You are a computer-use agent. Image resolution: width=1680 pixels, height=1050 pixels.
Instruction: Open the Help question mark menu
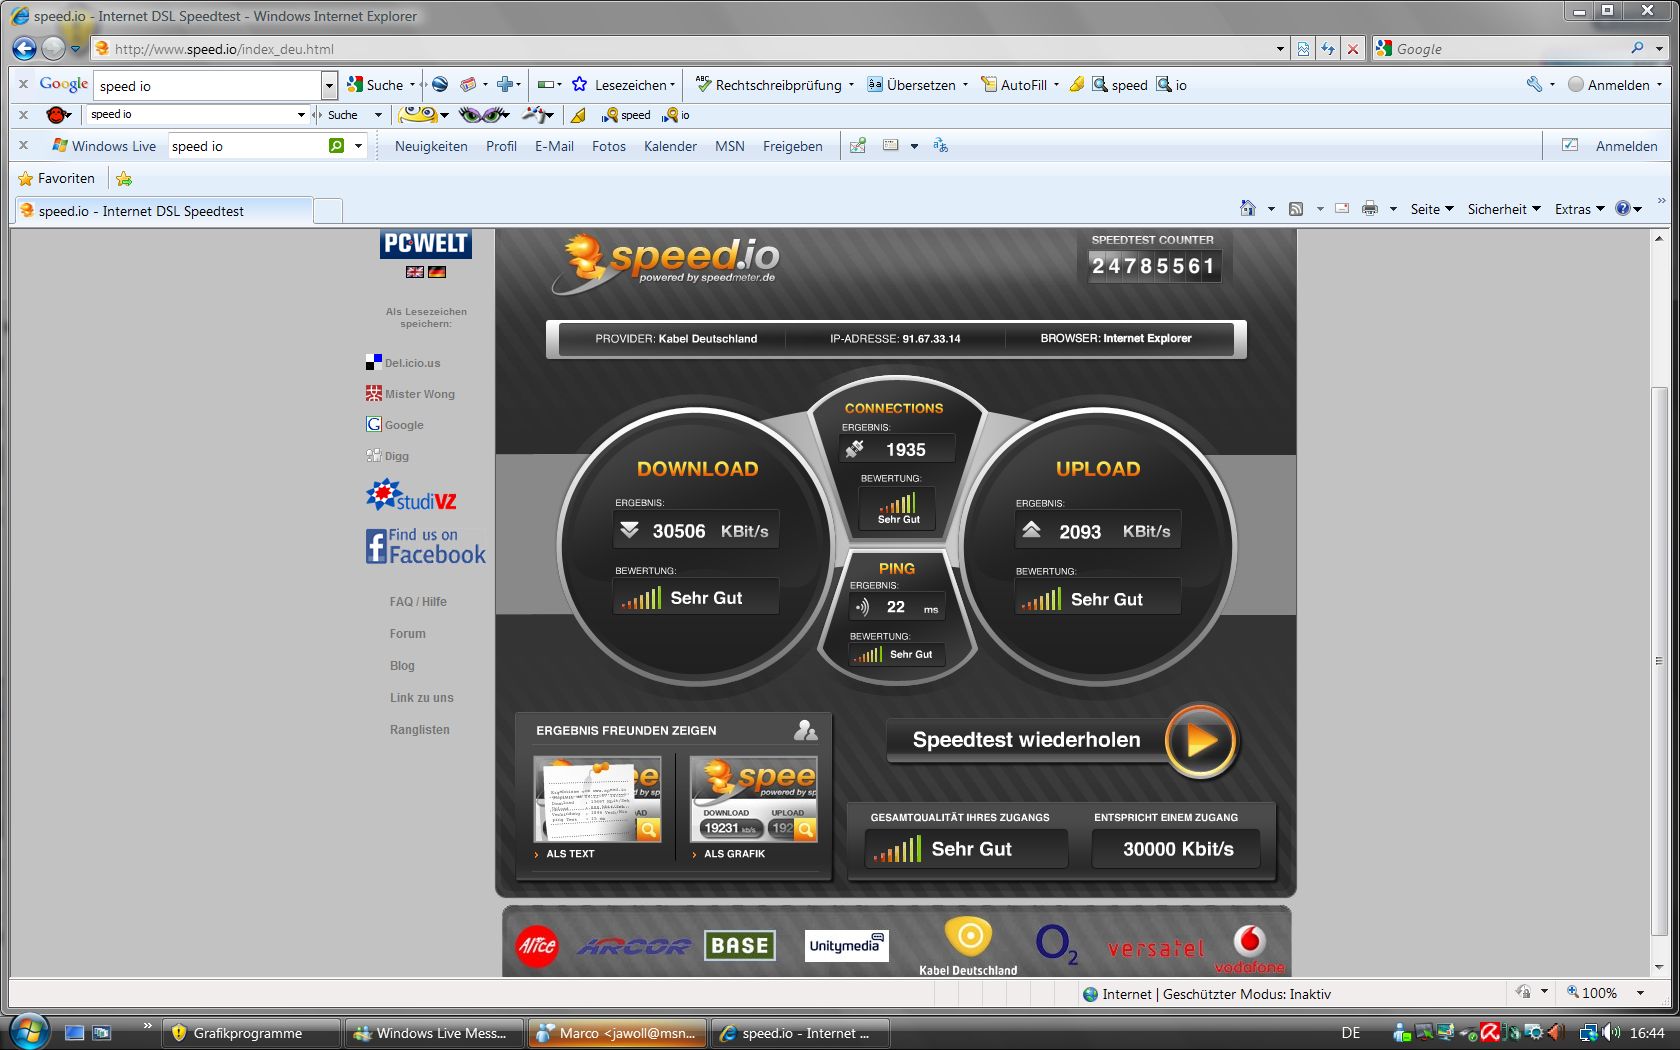point(1628,209)
